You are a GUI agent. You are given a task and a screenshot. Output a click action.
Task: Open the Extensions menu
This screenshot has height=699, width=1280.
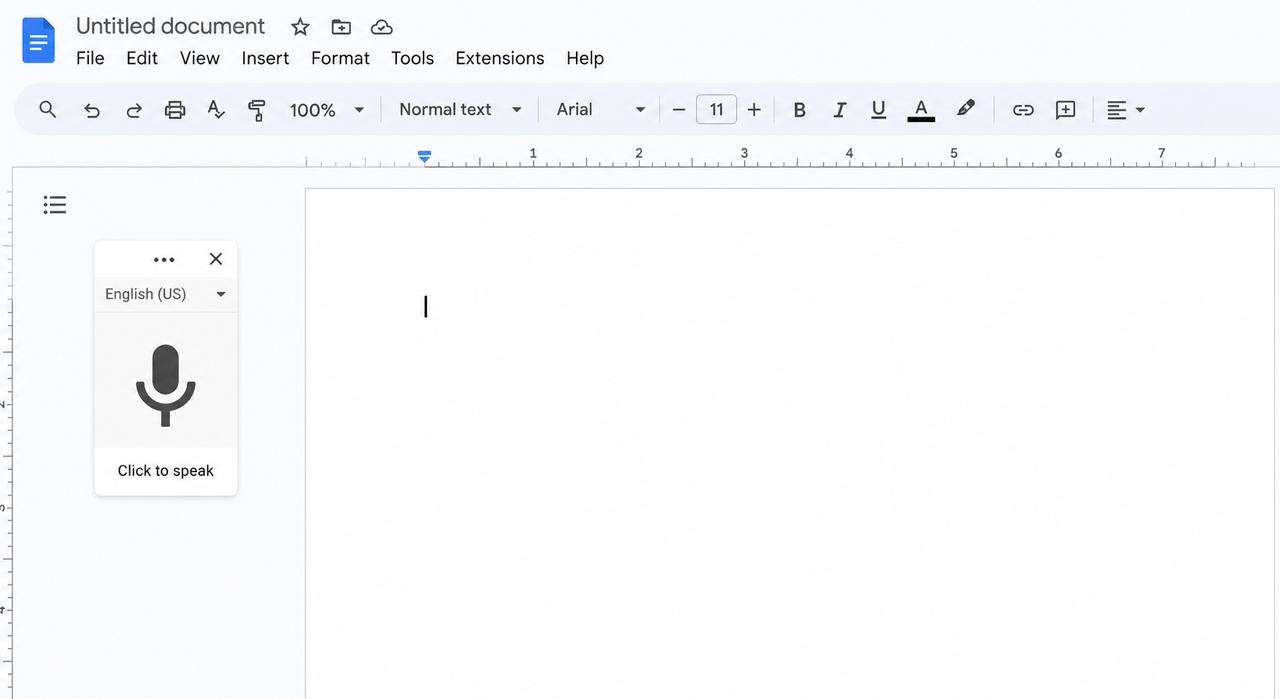500,58
